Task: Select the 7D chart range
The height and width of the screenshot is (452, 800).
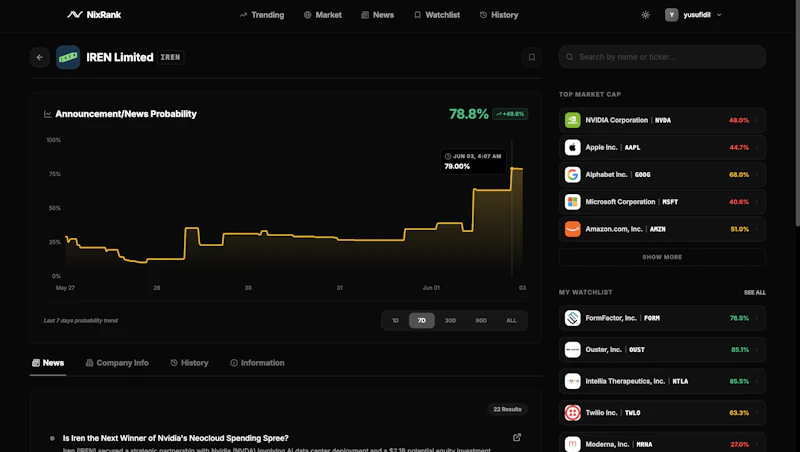Action: pyautogui.click(x=422, y=320)
